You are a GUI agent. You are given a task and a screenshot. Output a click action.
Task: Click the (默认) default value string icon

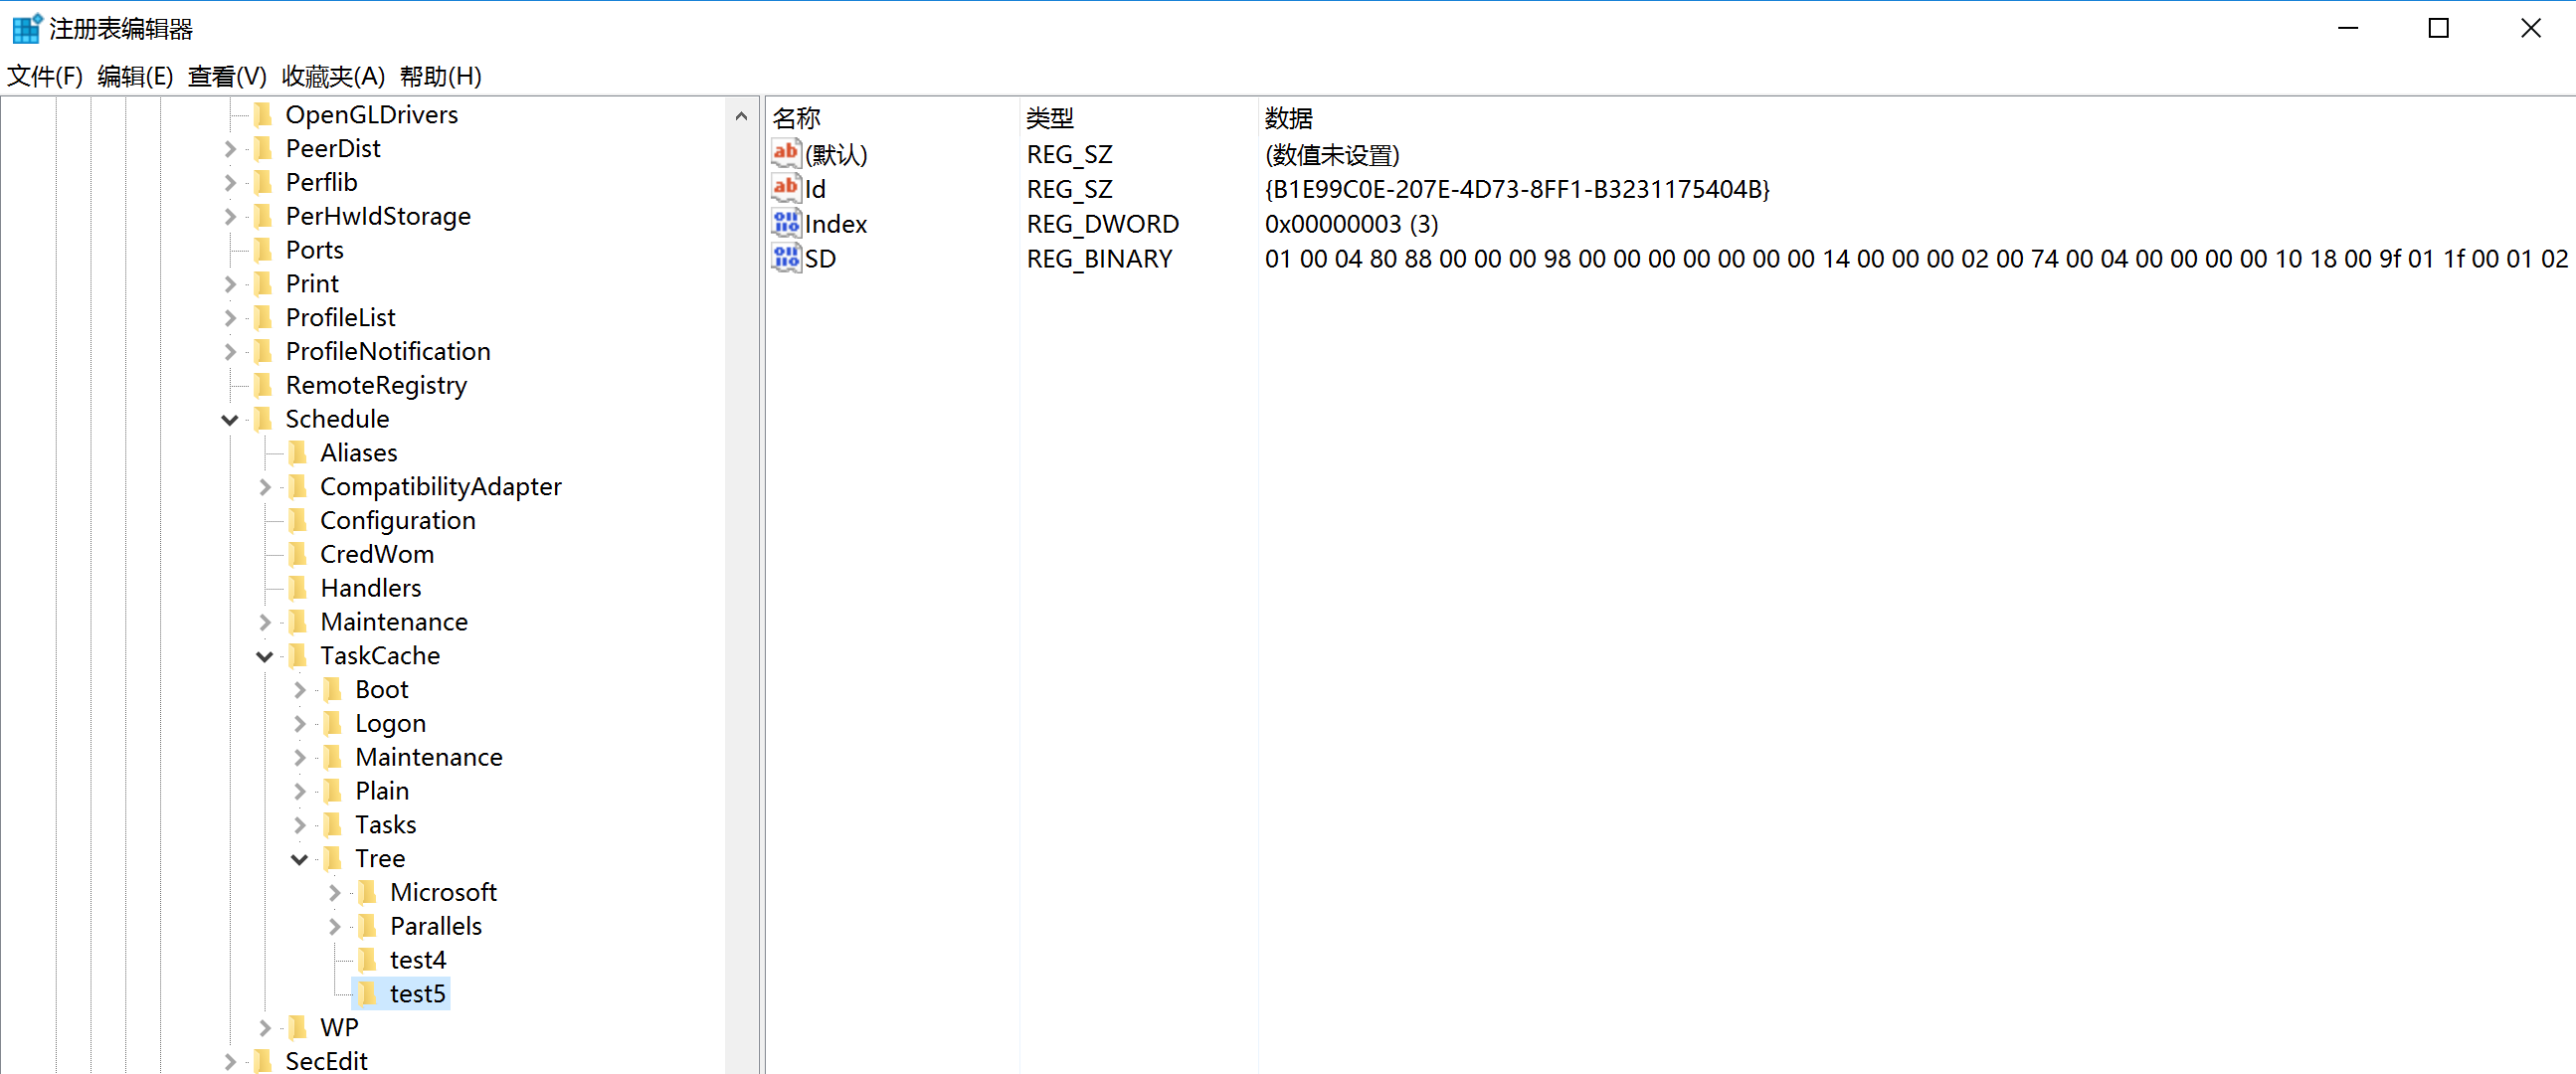(785, 153)
